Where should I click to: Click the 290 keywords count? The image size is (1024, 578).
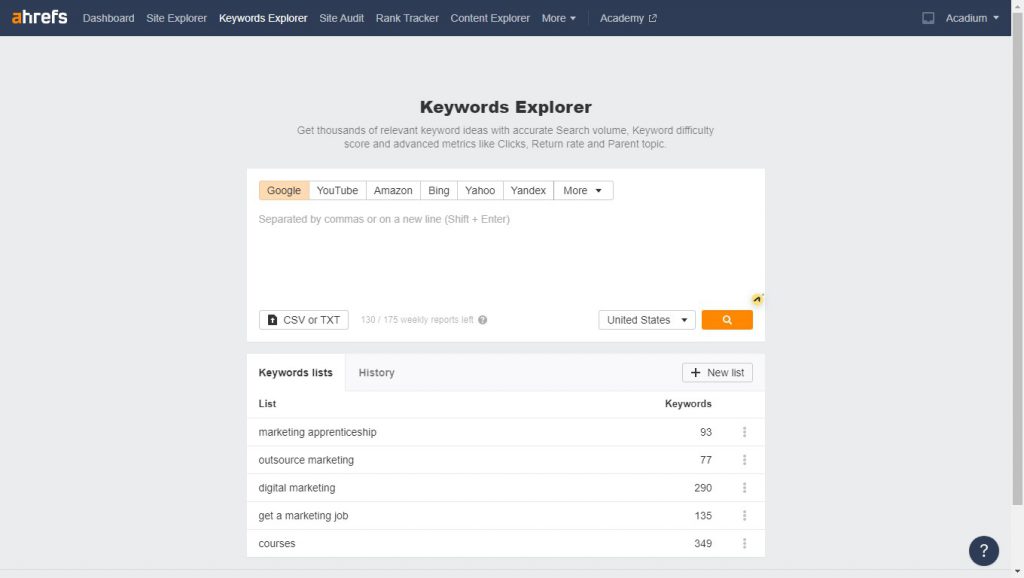coord(703,488)
